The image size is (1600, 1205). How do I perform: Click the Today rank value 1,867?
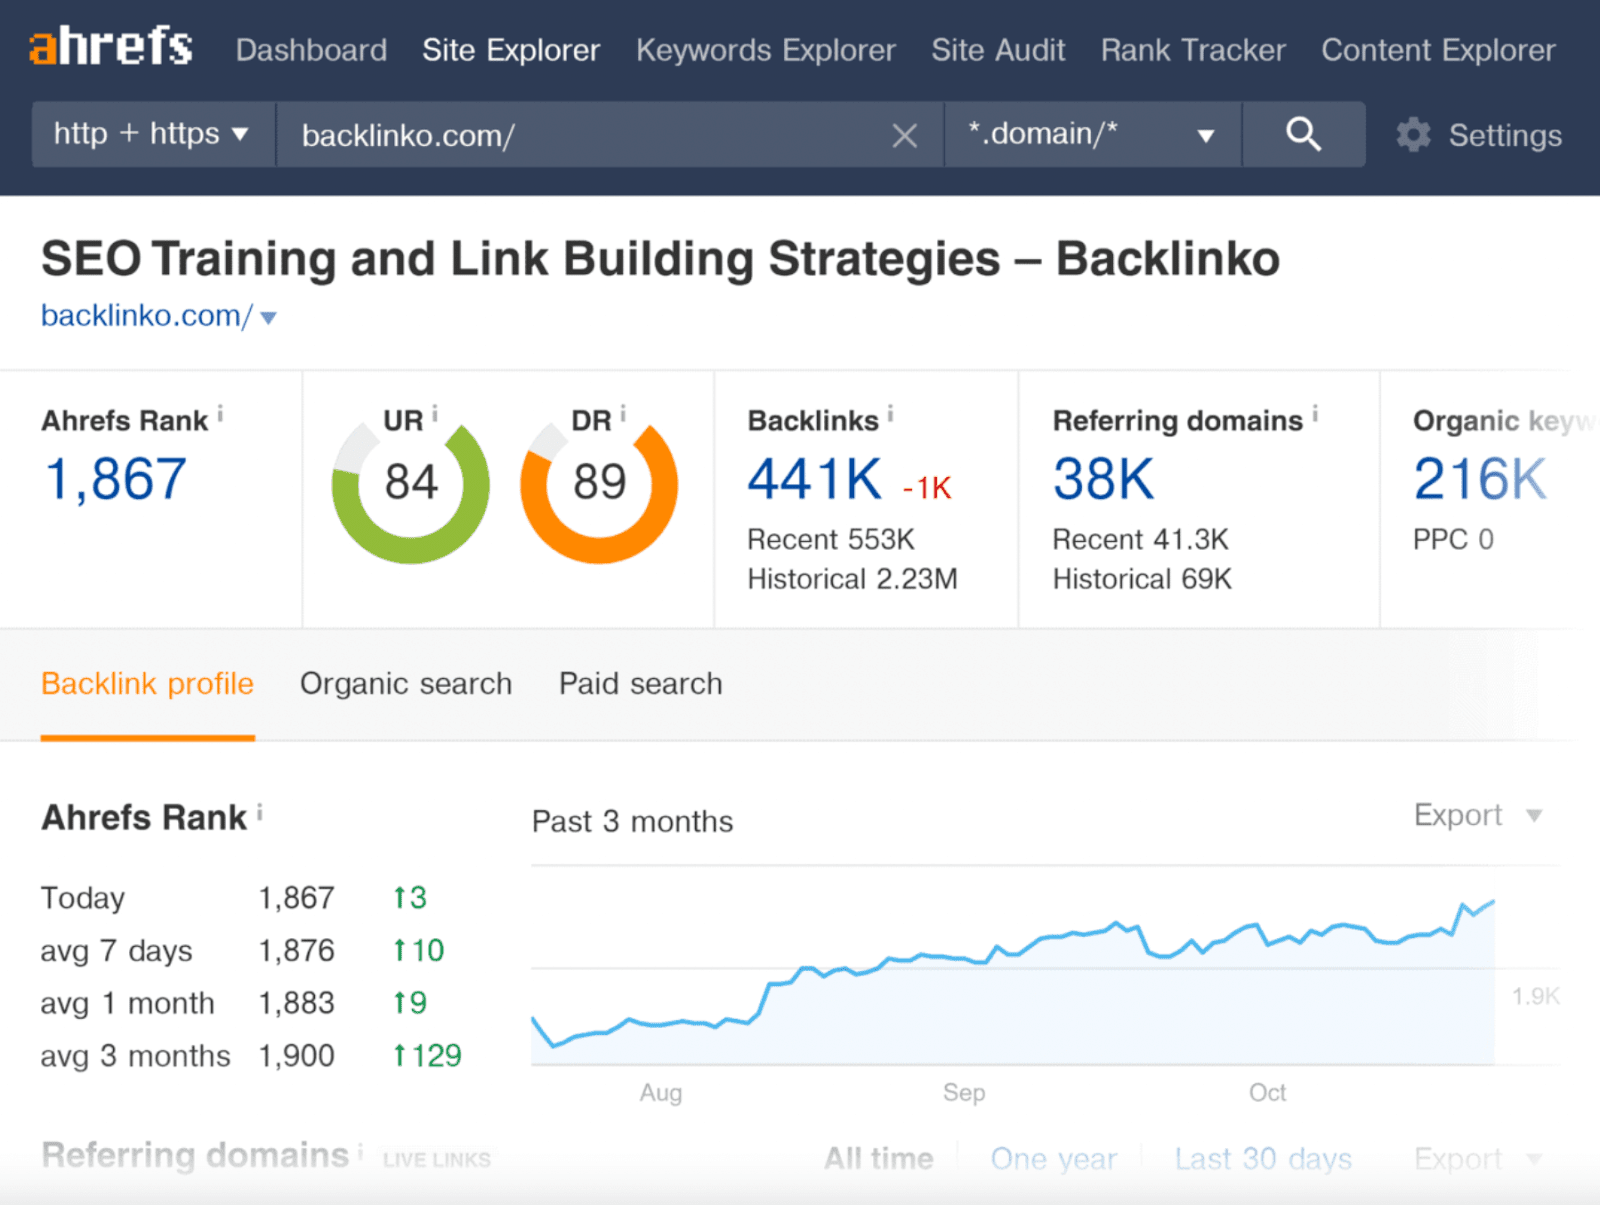(297, 898)
